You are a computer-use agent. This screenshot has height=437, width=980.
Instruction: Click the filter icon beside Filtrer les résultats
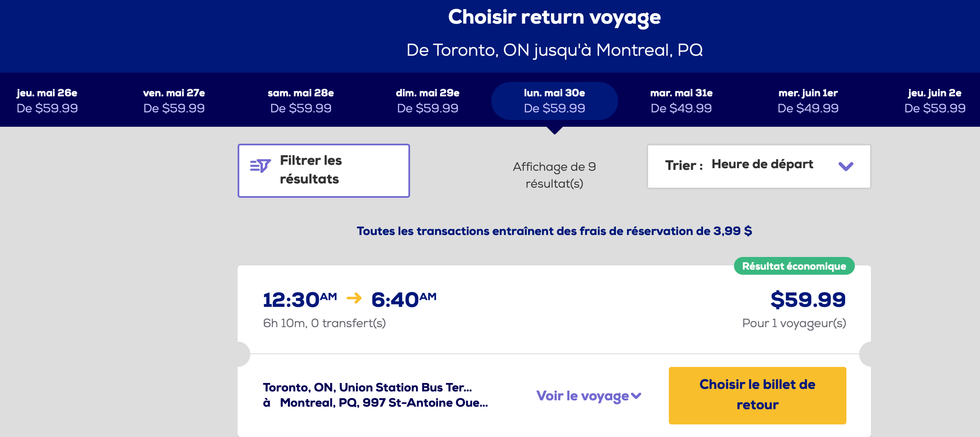[260, 166]
